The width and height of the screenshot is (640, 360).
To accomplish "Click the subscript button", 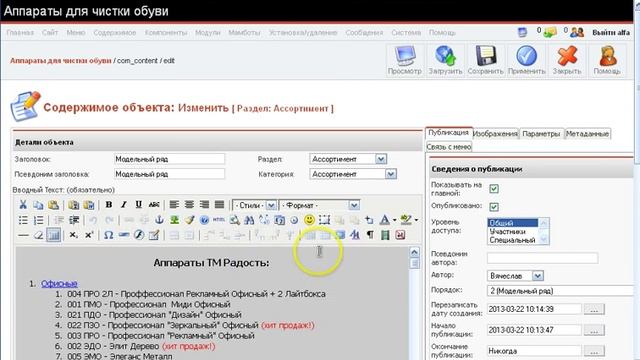I will point(73,235).
